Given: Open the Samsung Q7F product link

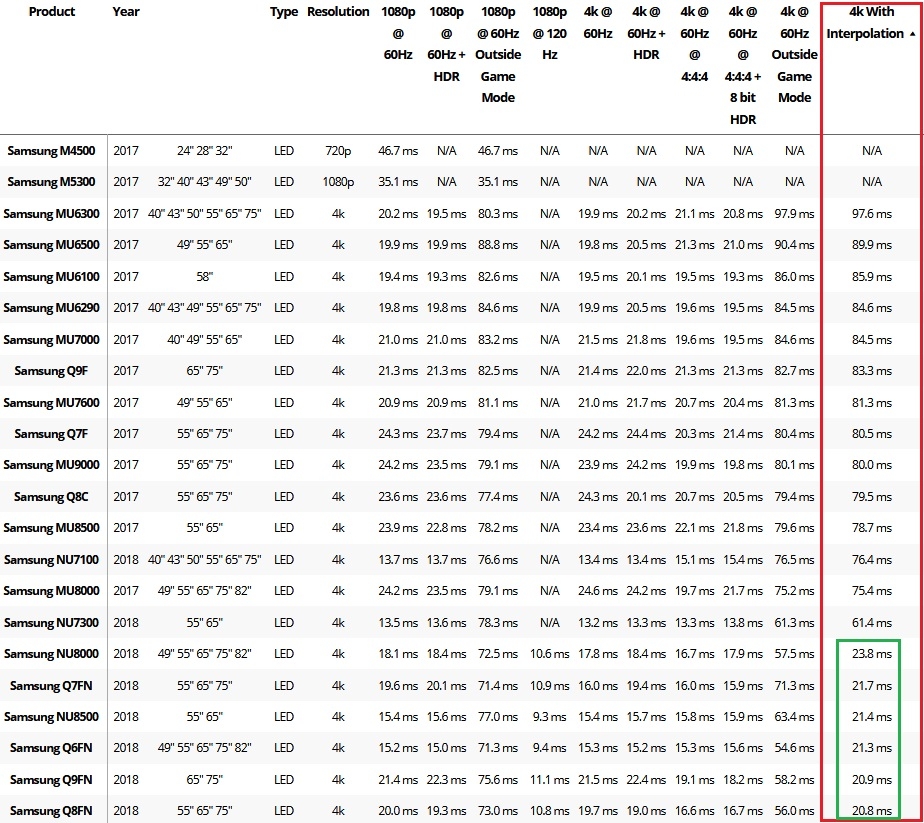Looking at the screenshot, I should pos(51,434).
